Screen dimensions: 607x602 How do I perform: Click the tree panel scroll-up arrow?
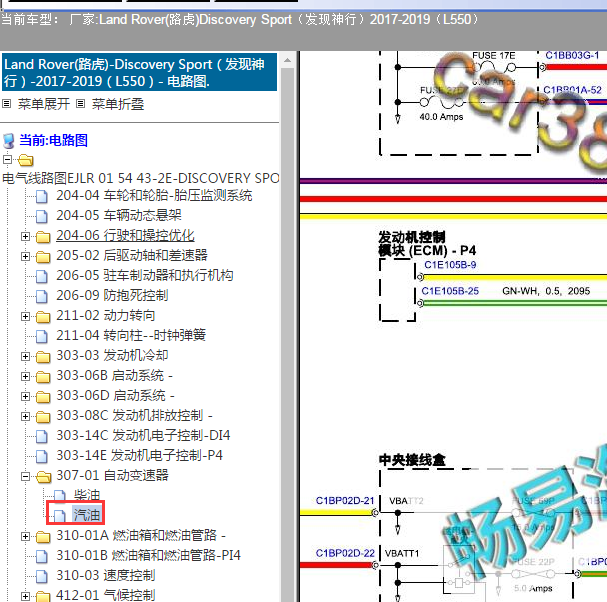point(287,61)
